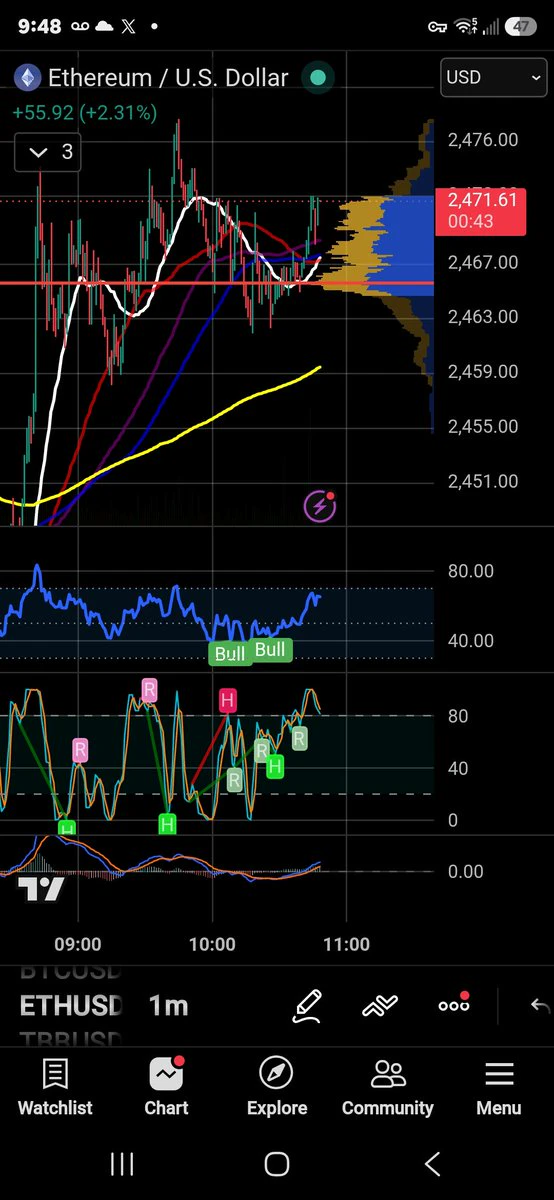Viewport: 554px width, 1200px height.
Task: Switch to the Watchlist tab
Action: [55, 1087]
